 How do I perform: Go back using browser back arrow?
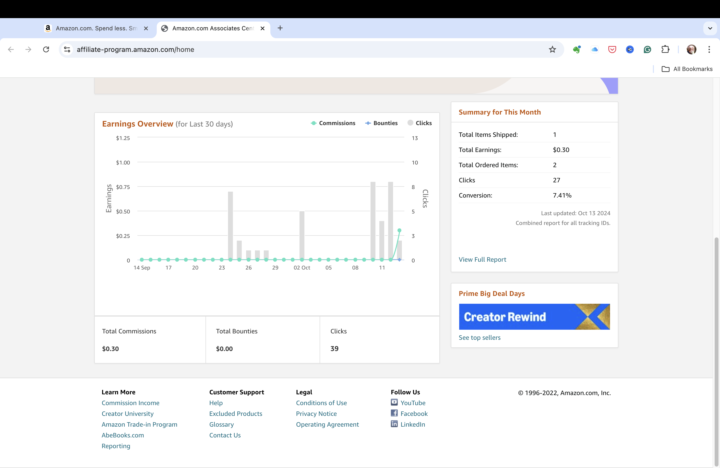coord(11,50)
